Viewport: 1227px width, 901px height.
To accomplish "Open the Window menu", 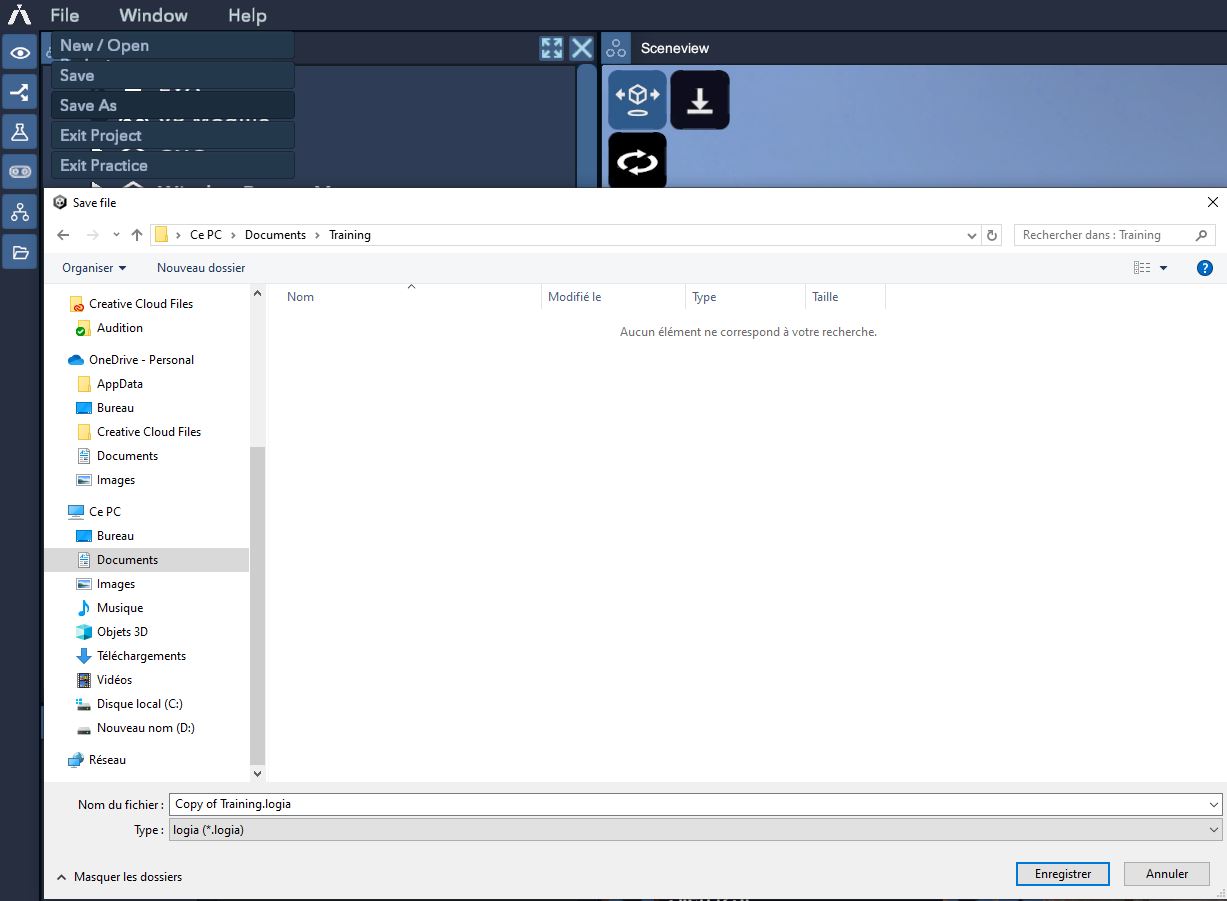I will (153, 15).
